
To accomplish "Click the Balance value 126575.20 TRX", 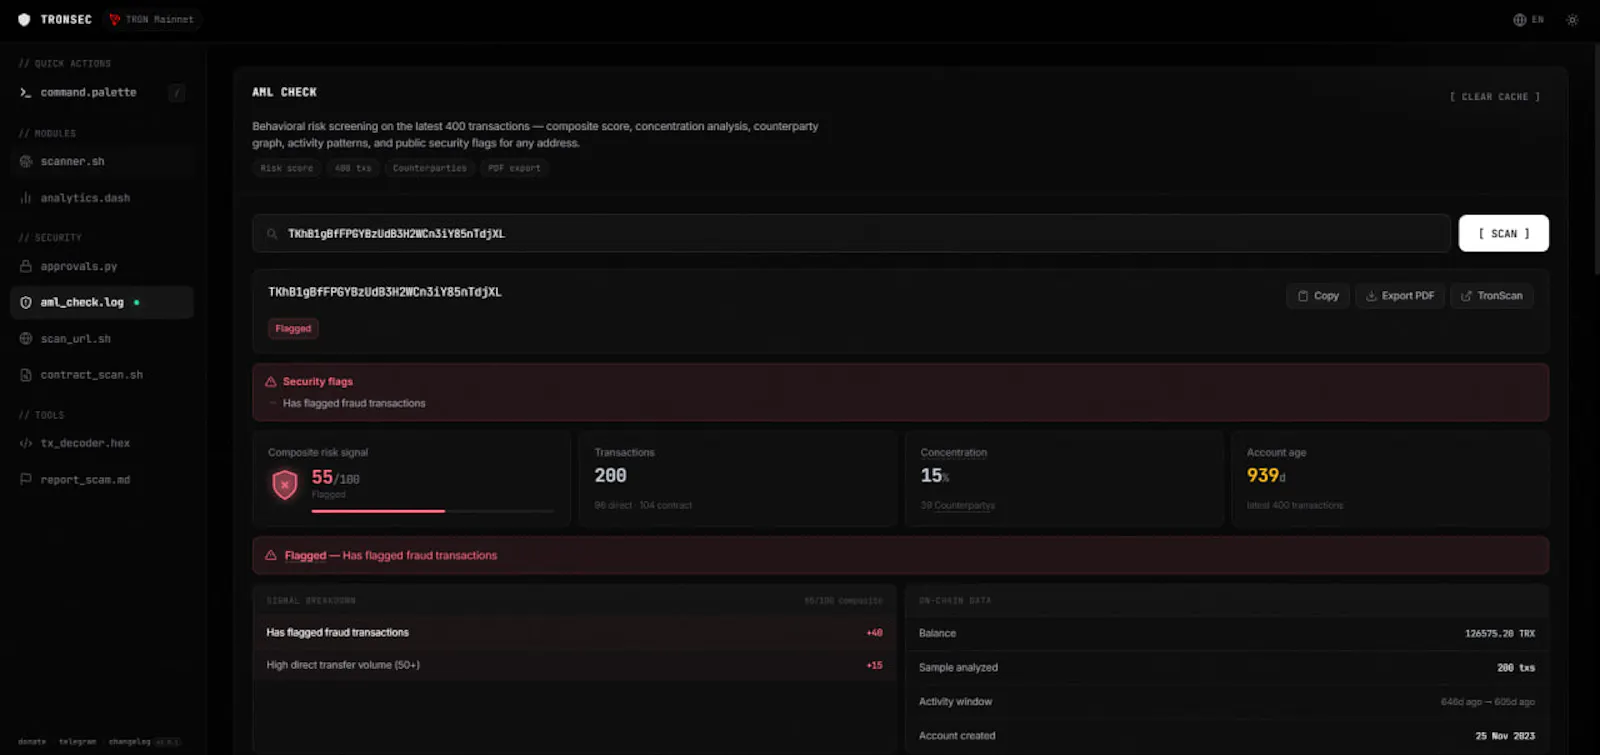I will point(1499,633).
